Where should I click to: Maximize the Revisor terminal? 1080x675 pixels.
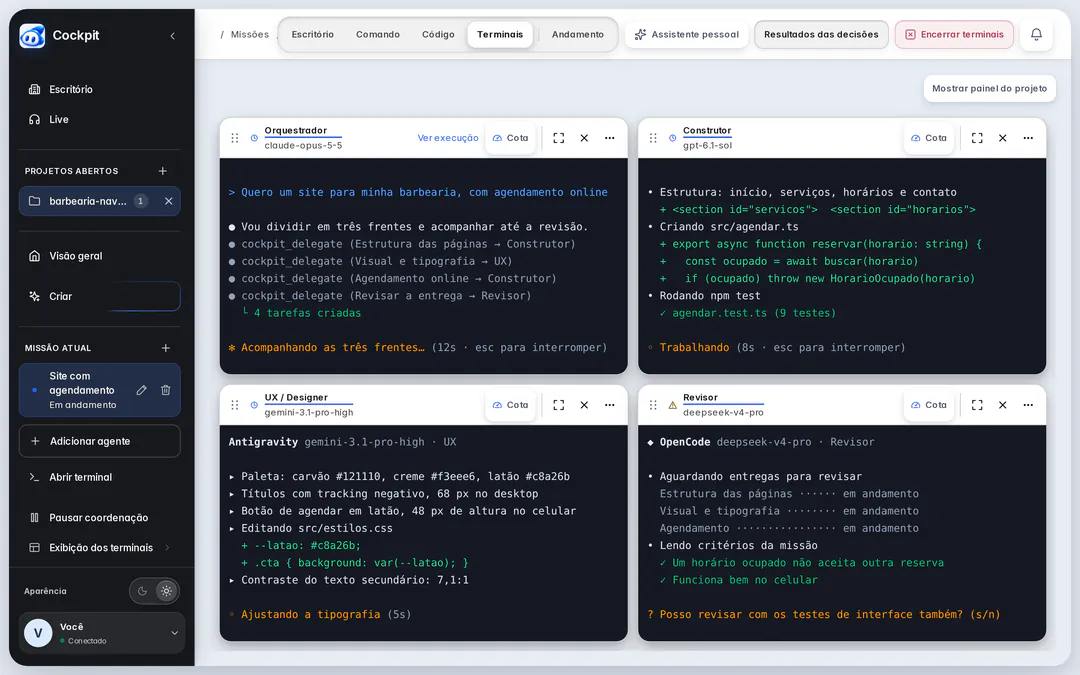(977, 405)
